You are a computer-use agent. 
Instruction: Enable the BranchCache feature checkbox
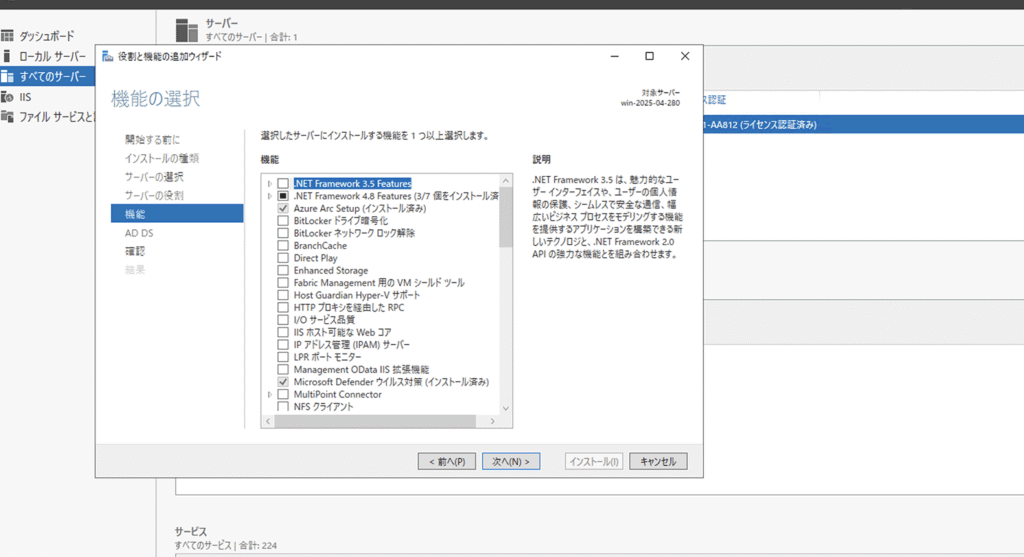pyautogui.click(x=283, y=246)
